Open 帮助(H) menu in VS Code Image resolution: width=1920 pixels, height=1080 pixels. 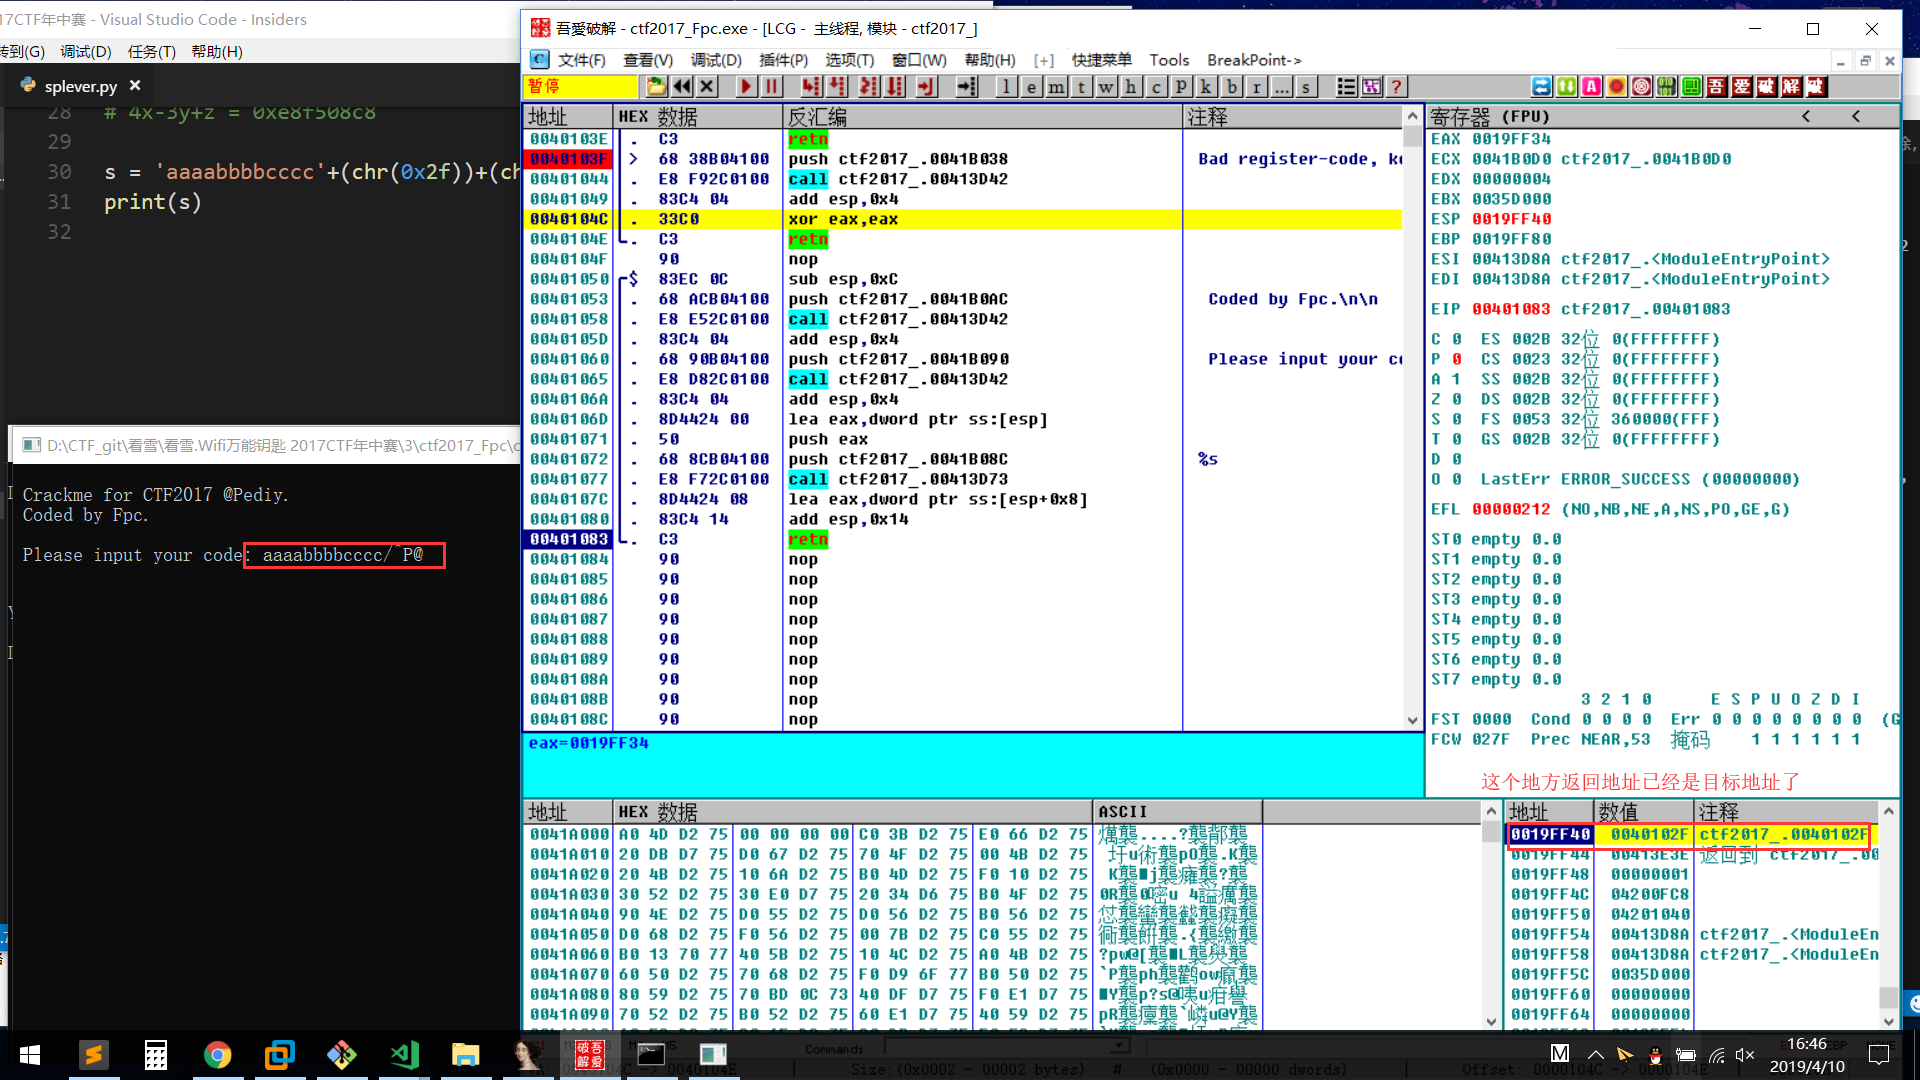click(x=217, y=51)
